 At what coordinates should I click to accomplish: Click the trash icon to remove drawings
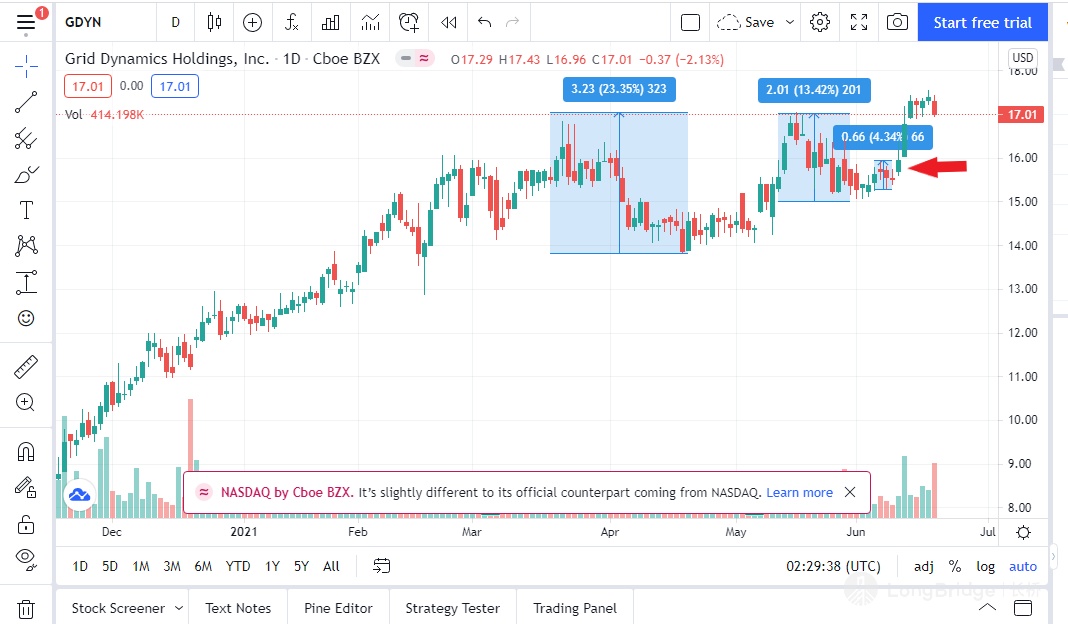(x=26, y=608)
